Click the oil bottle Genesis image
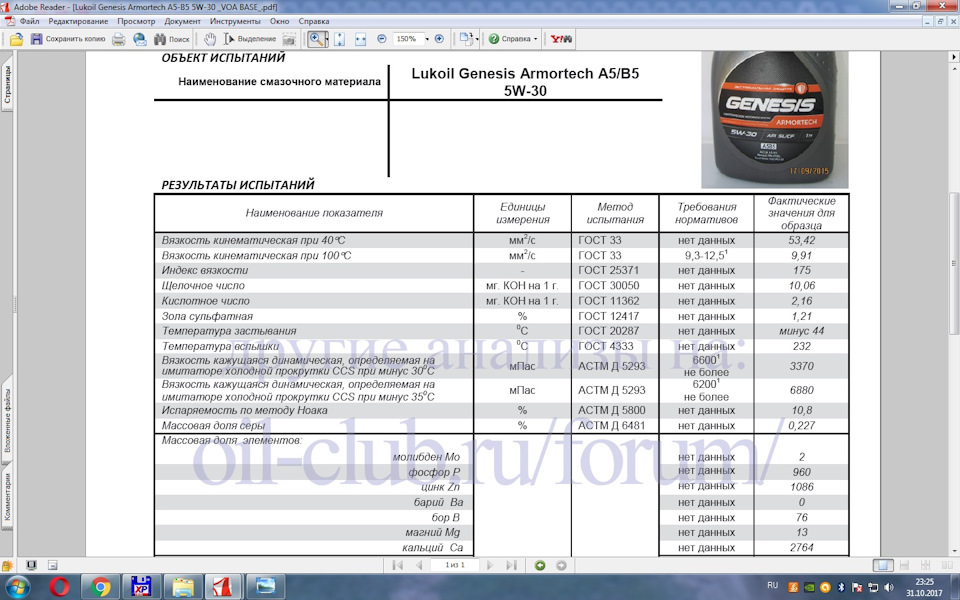This screenshot has width=960, height=600. coord(774,119)
